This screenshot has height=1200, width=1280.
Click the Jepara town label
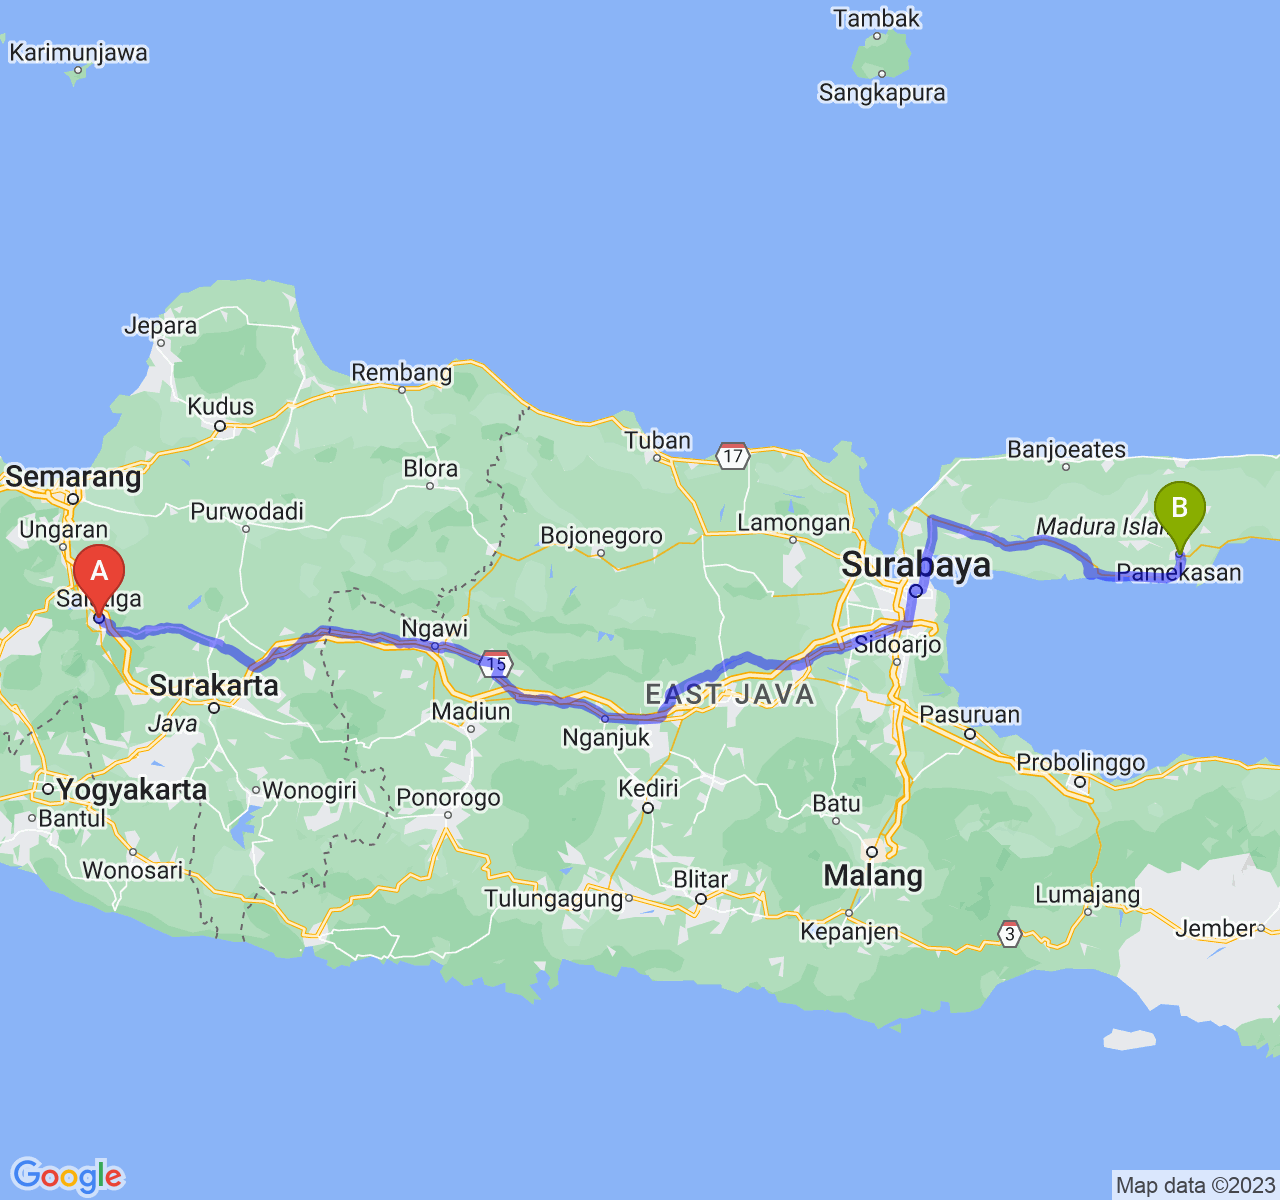pyautogui.click(x=161, y=326)
